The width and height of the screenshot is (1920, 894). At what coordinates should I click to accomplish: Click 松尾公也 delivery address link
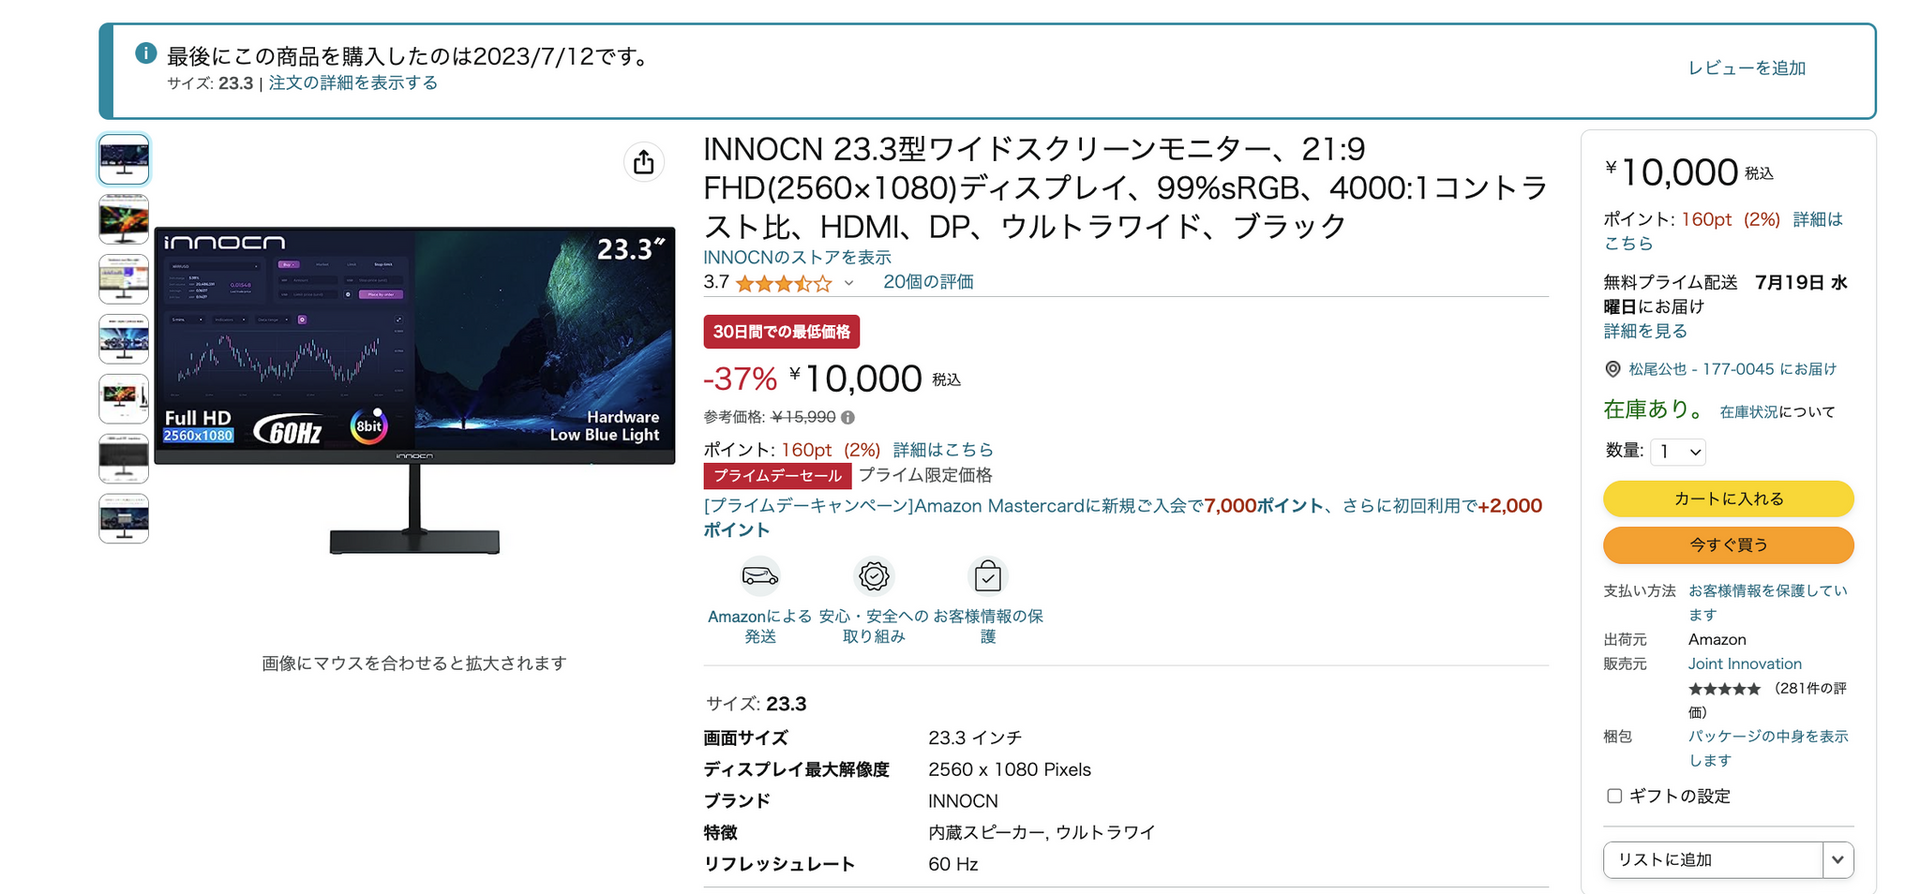[x=1733, y=369]
